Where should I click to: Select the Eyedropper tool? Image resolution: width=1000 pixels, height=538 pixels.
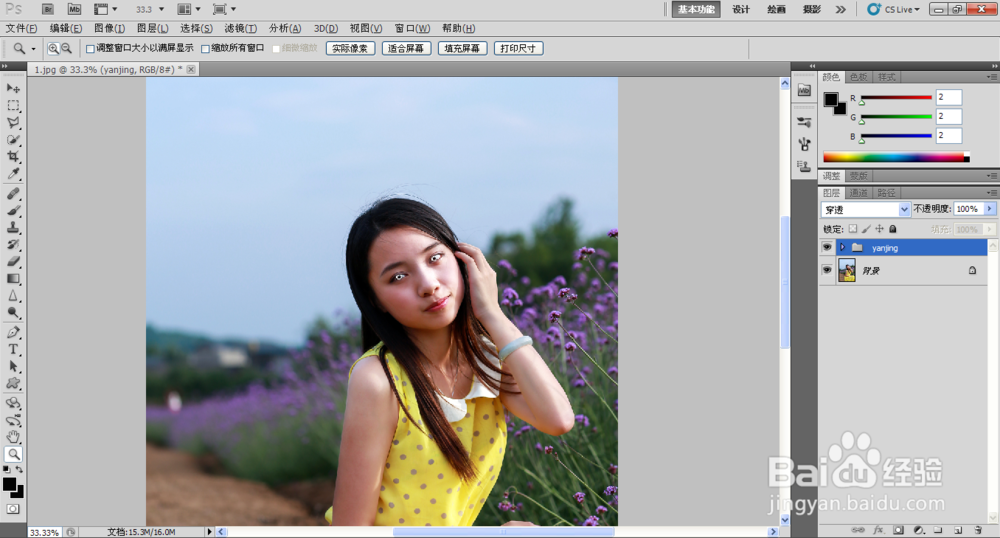click(13, 174)
